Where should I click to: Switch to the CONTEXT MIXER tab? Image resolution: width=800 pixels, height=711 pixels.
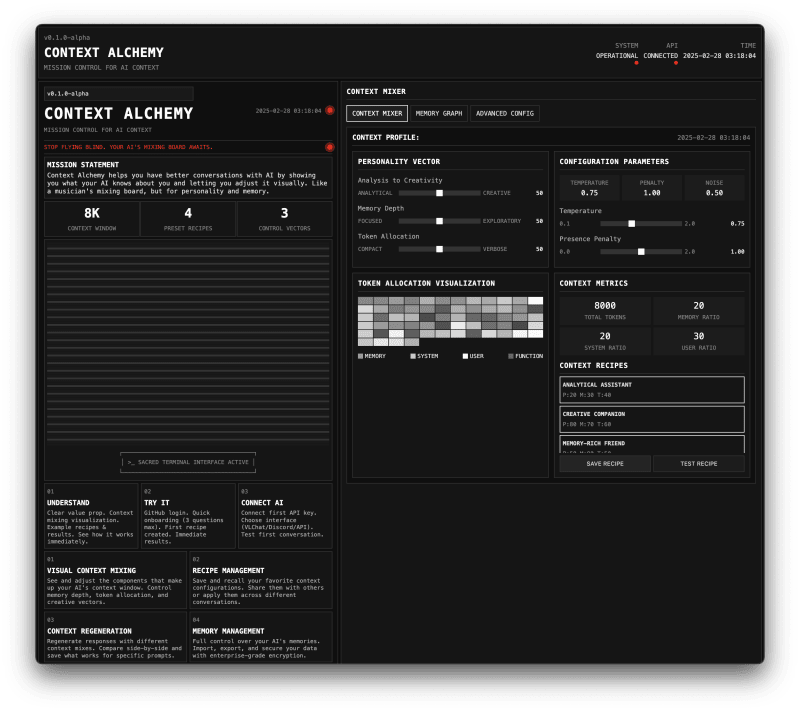coord(378,113)
